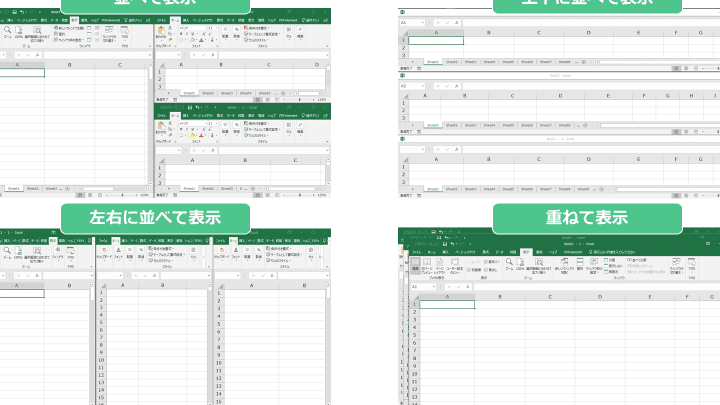Open Freeze Panes dropdown in cascaded front window

(x=594, y=266)
